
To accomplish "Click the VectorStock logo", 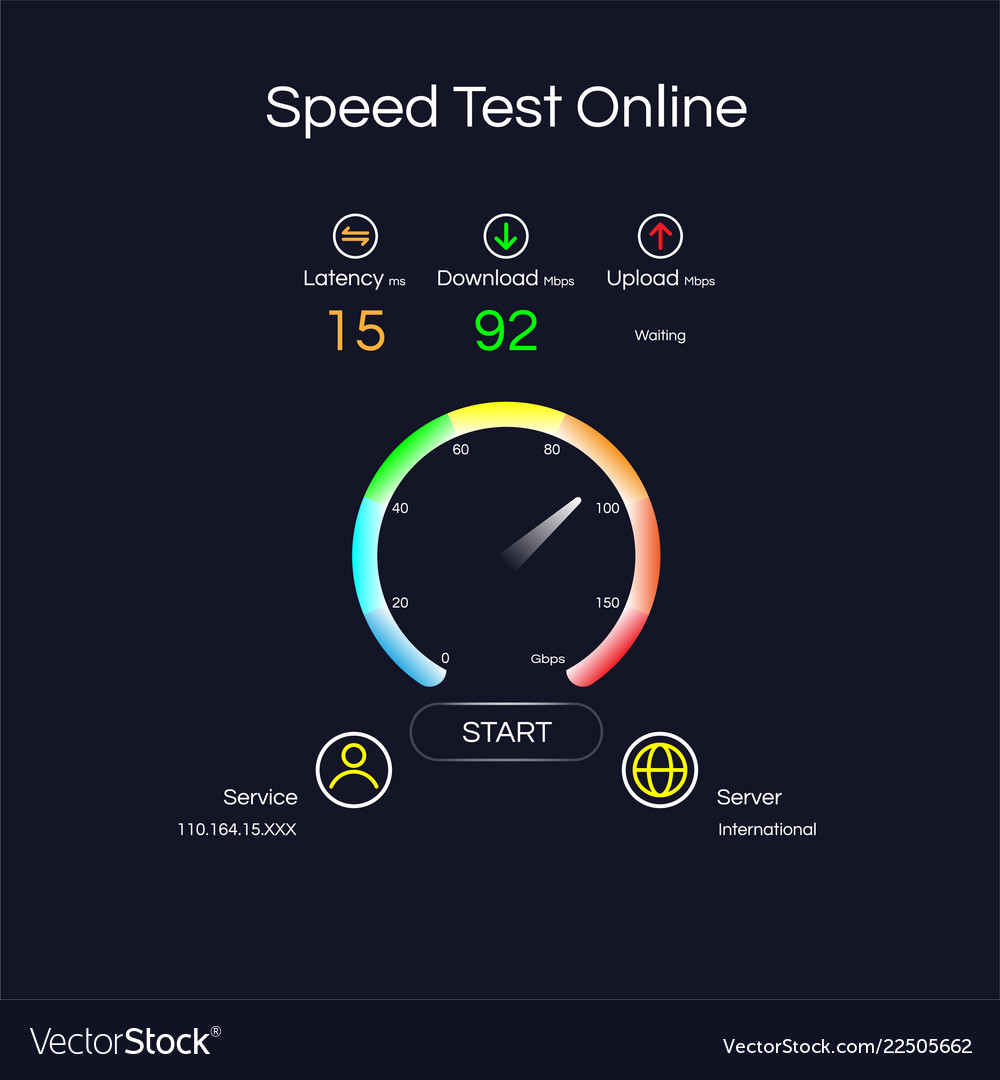I will [125, 1041].
